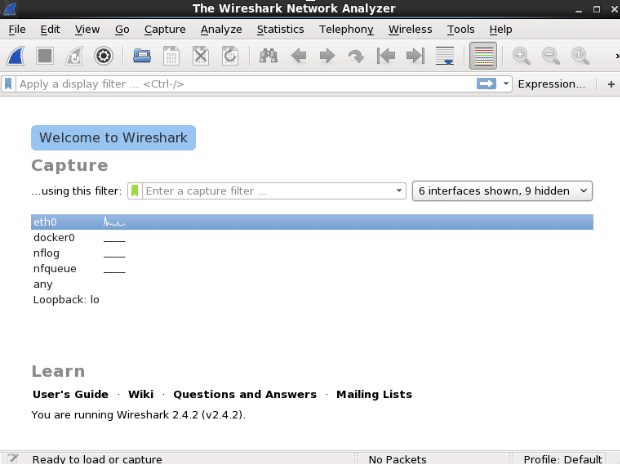Find a packet using the binoculars icon

click(268, 56)
